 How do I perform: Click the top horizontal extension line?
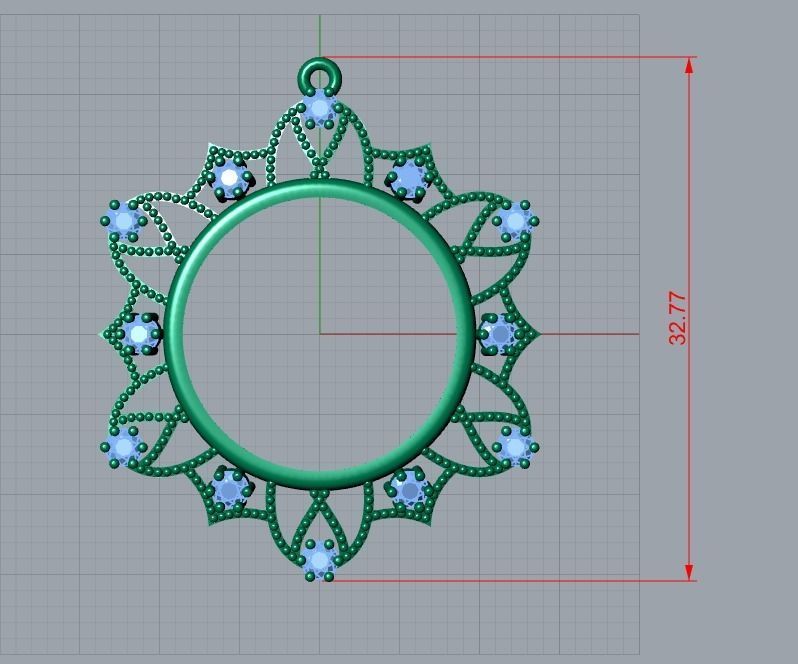pos(509,57)
